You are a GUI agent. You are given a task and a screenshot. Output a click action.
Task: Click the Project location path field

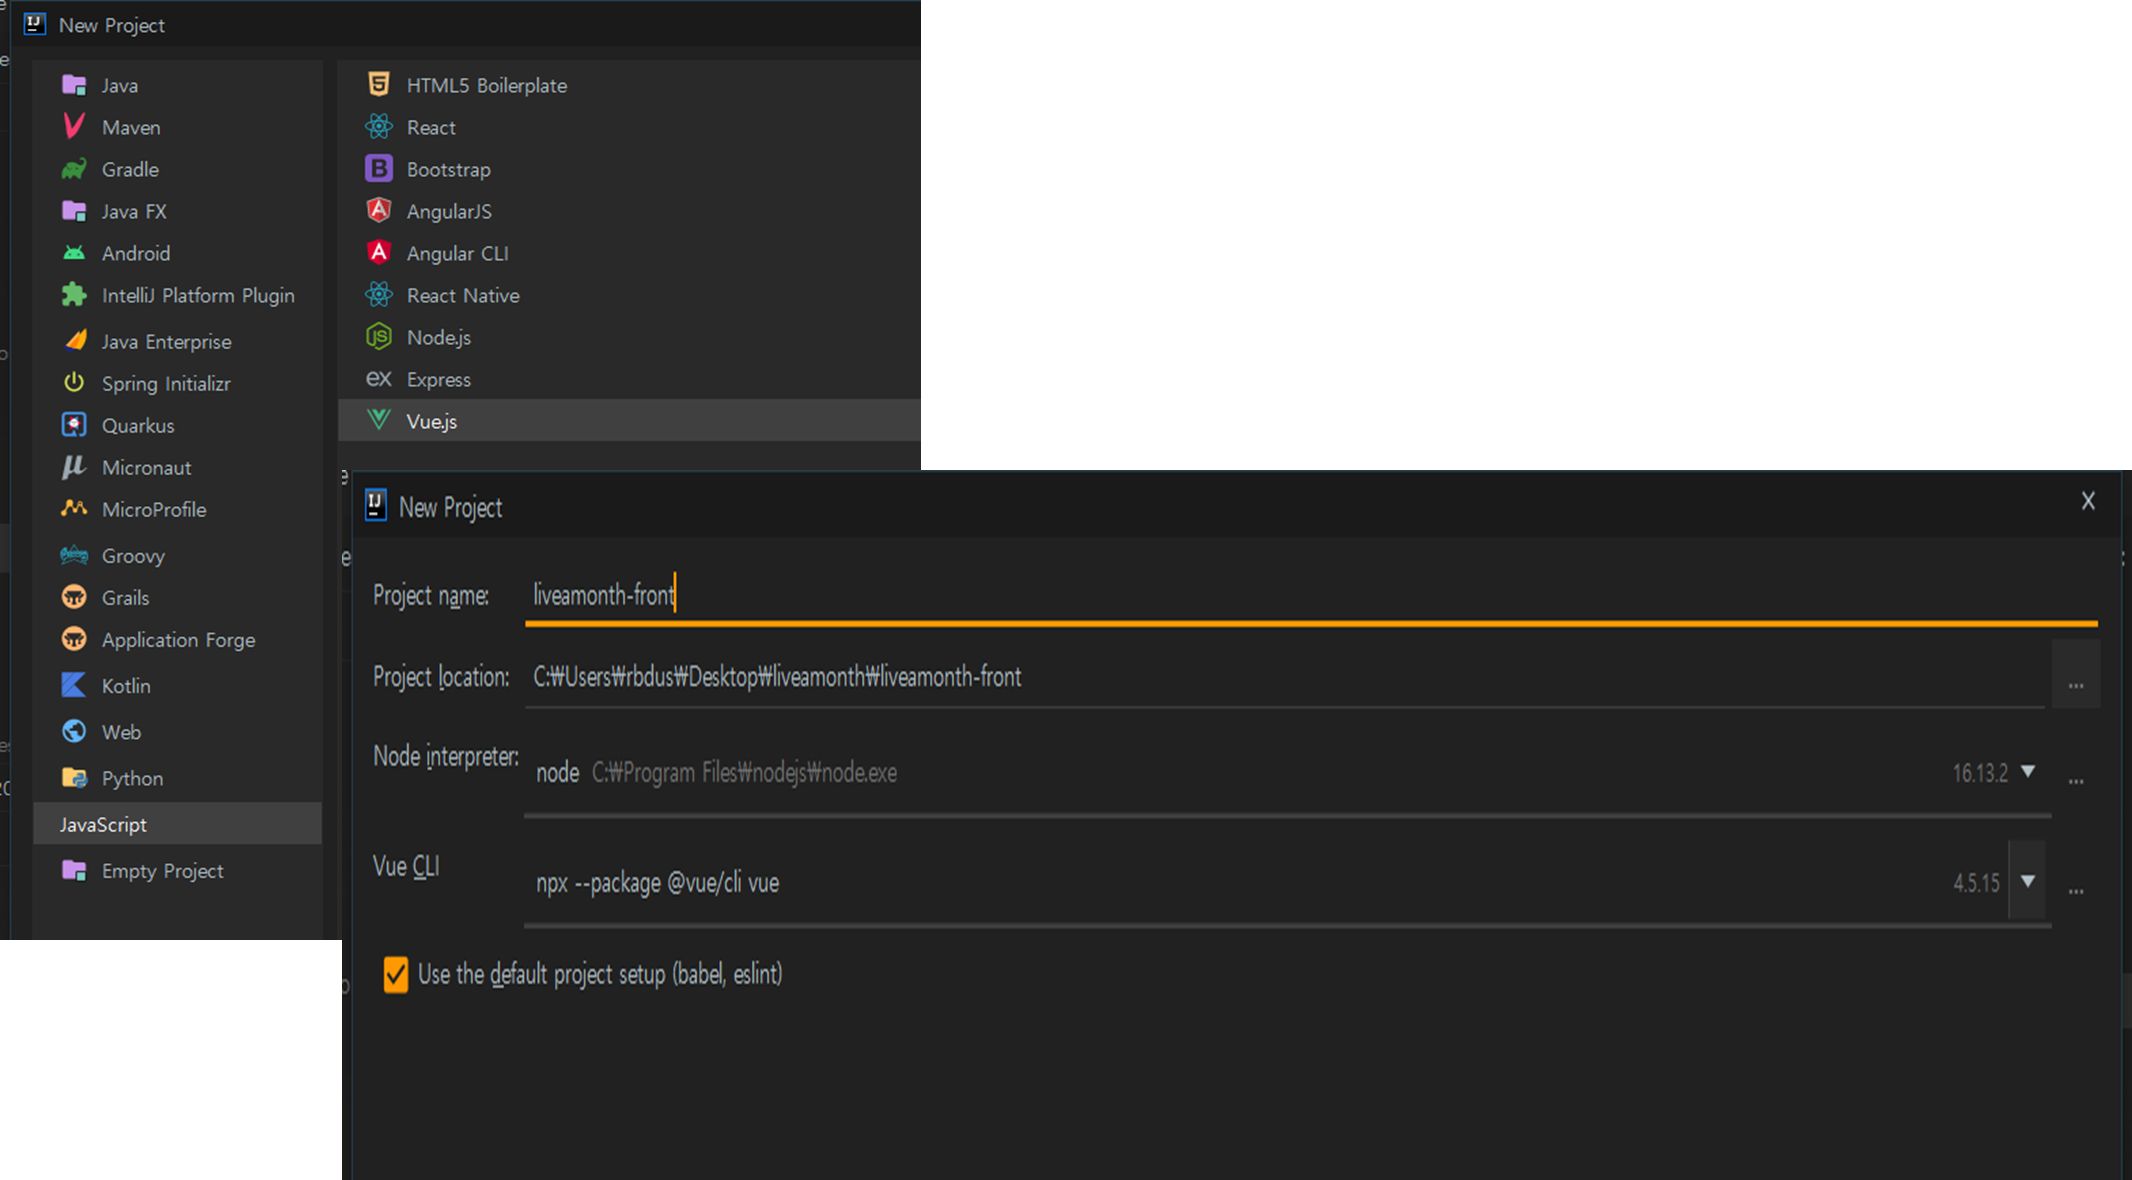click(x=1285, y=677)
